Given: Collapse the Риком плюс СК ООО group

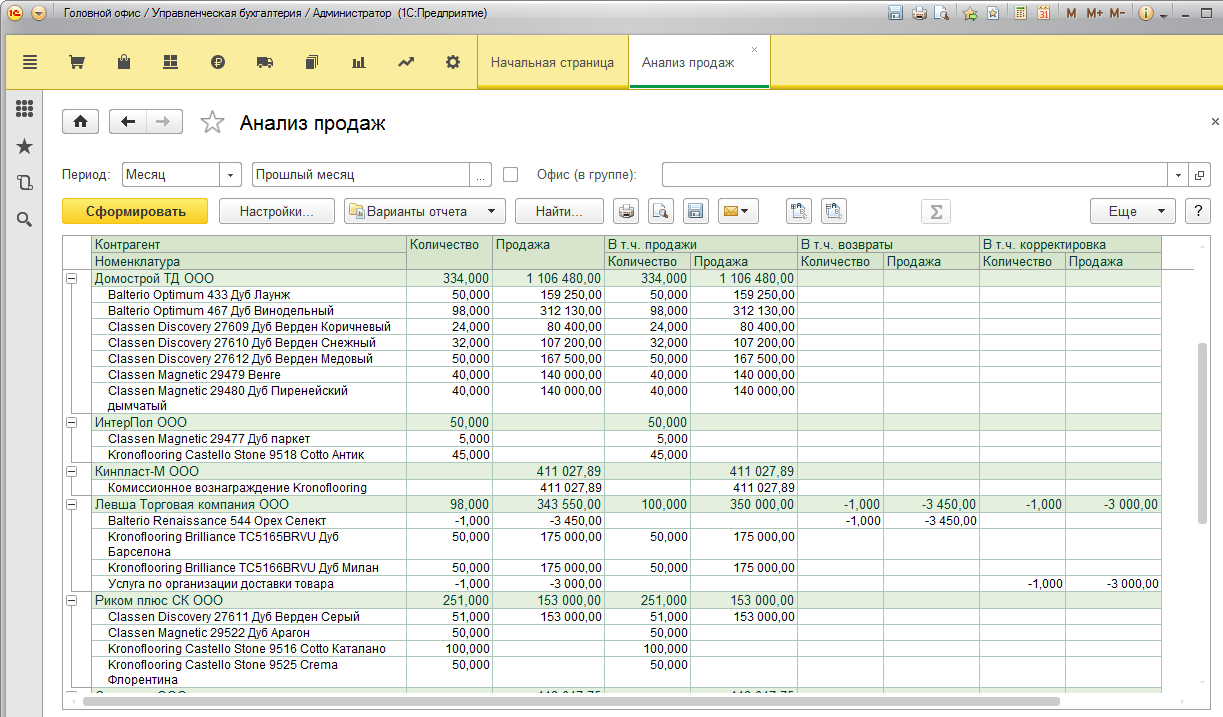Looking at the screenshot, I should point(72,601).
